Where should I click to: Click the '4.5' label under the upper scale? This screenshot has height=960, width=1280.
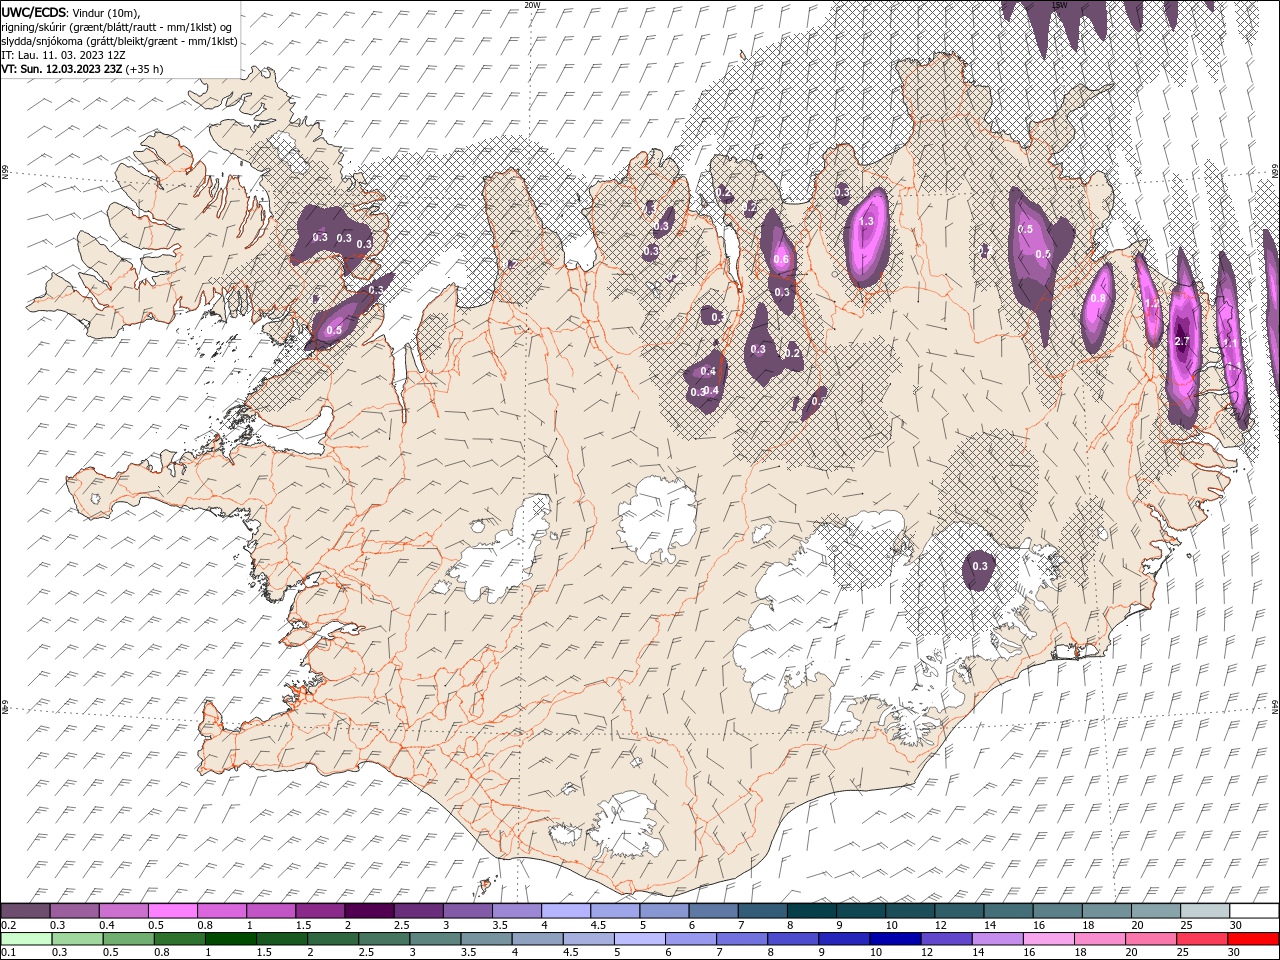pos(597,925)
